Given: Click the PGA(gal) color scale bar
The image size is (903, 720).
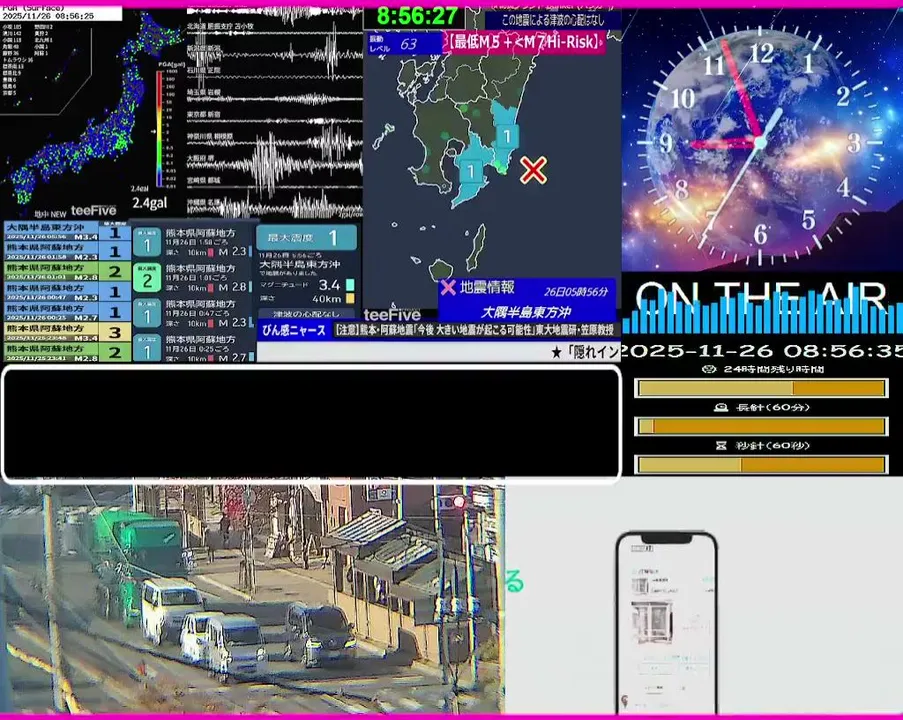Looking at the screenshot, I should (159, 129).
